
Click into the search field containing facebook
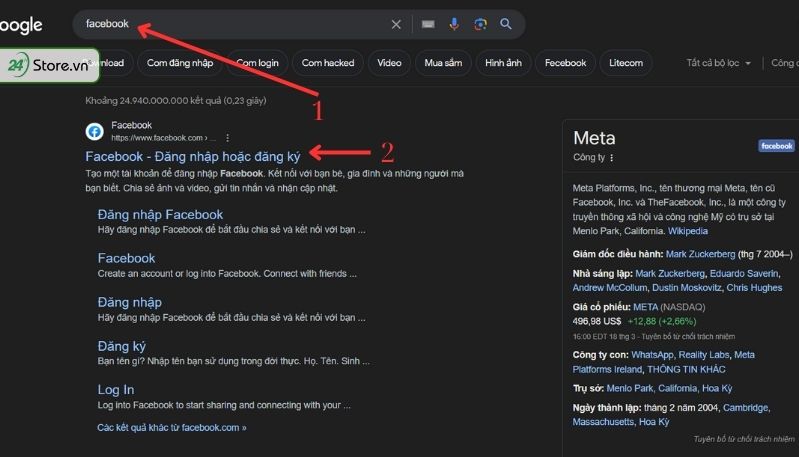(x=234, y=24)
